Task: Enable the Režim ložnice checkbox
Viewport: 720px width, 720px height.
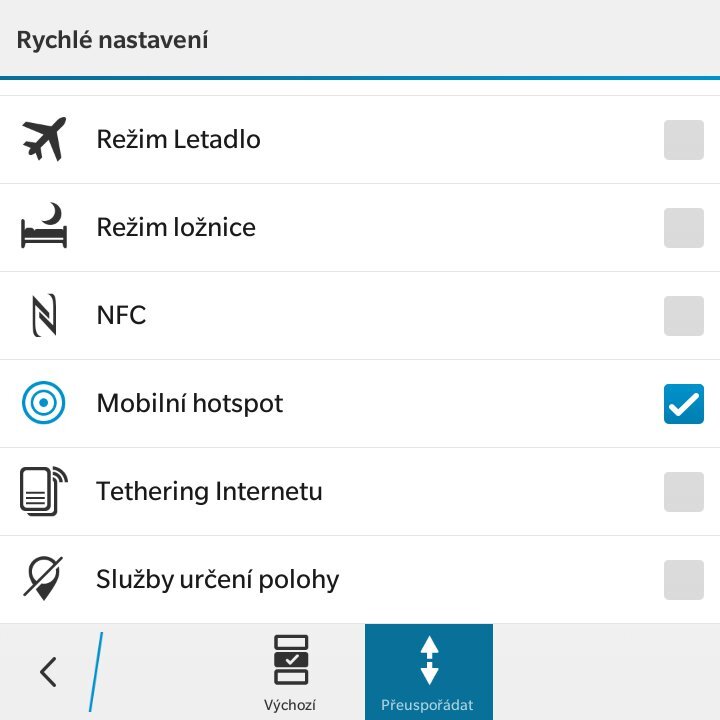Action: (684, 228)
